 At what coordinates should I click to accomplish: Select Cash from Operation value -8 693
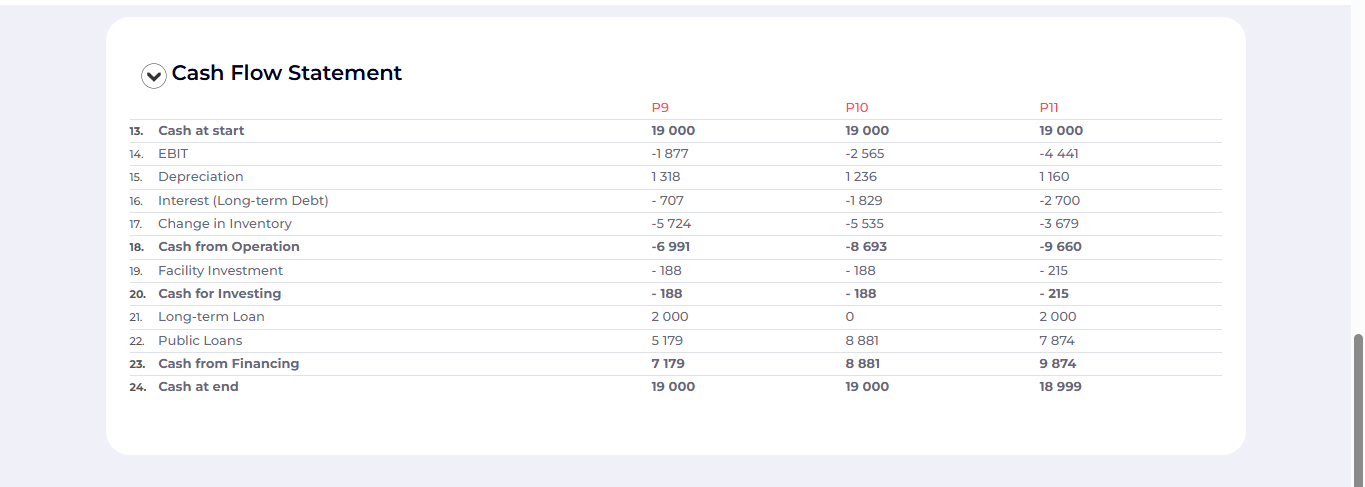pos(866,247)
